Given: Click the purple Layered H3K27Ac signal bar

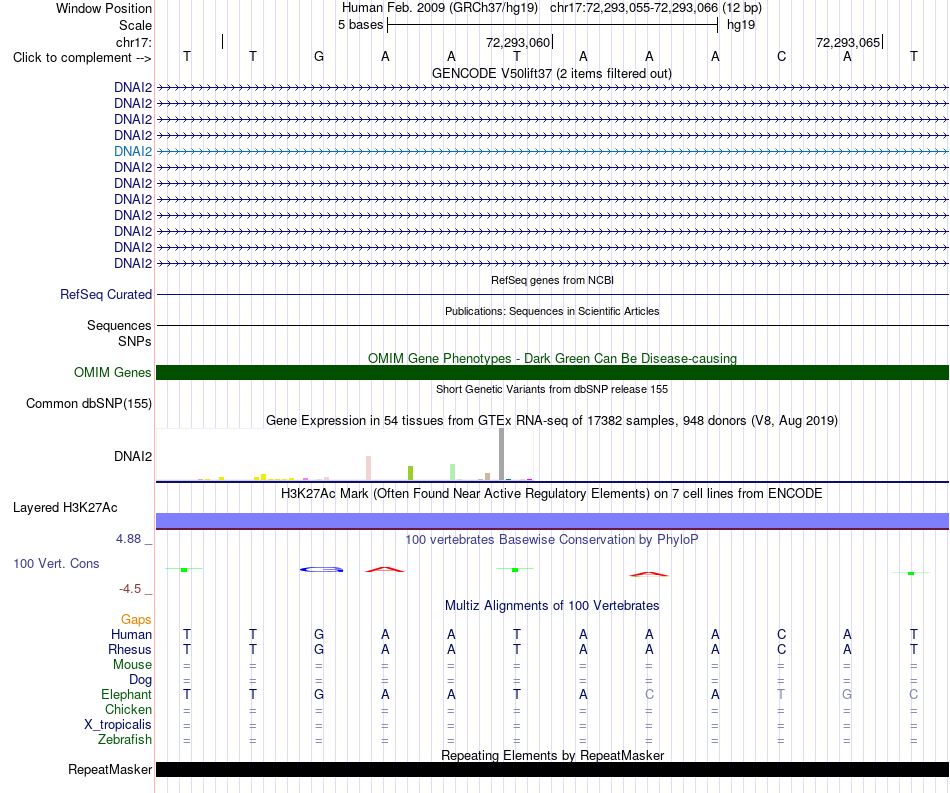Looking at the screenshot, I should [552, 521].
